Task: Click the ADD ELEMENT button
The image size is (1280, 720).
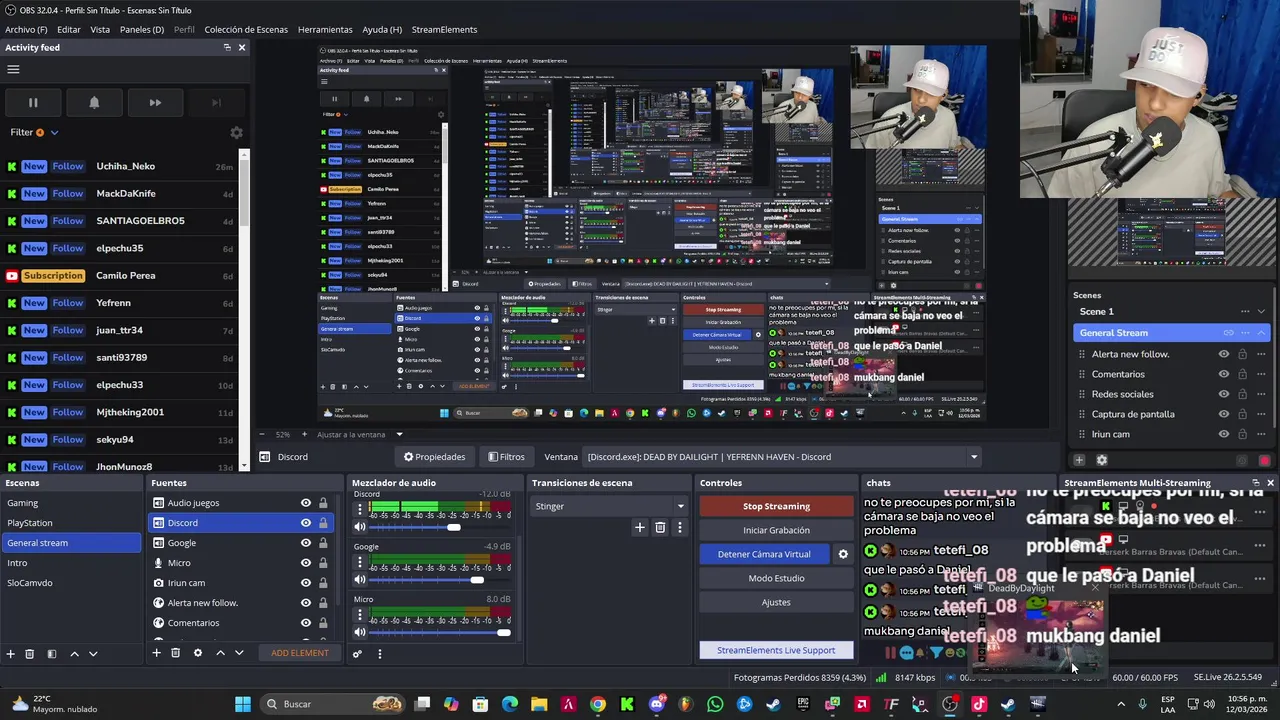Action: [299, 653]
